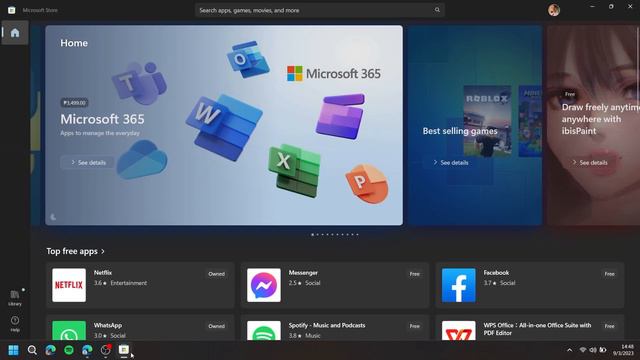
Task: Open the OBS icon with the red badge in the taskbar
Action: click(x=106, y=350)
